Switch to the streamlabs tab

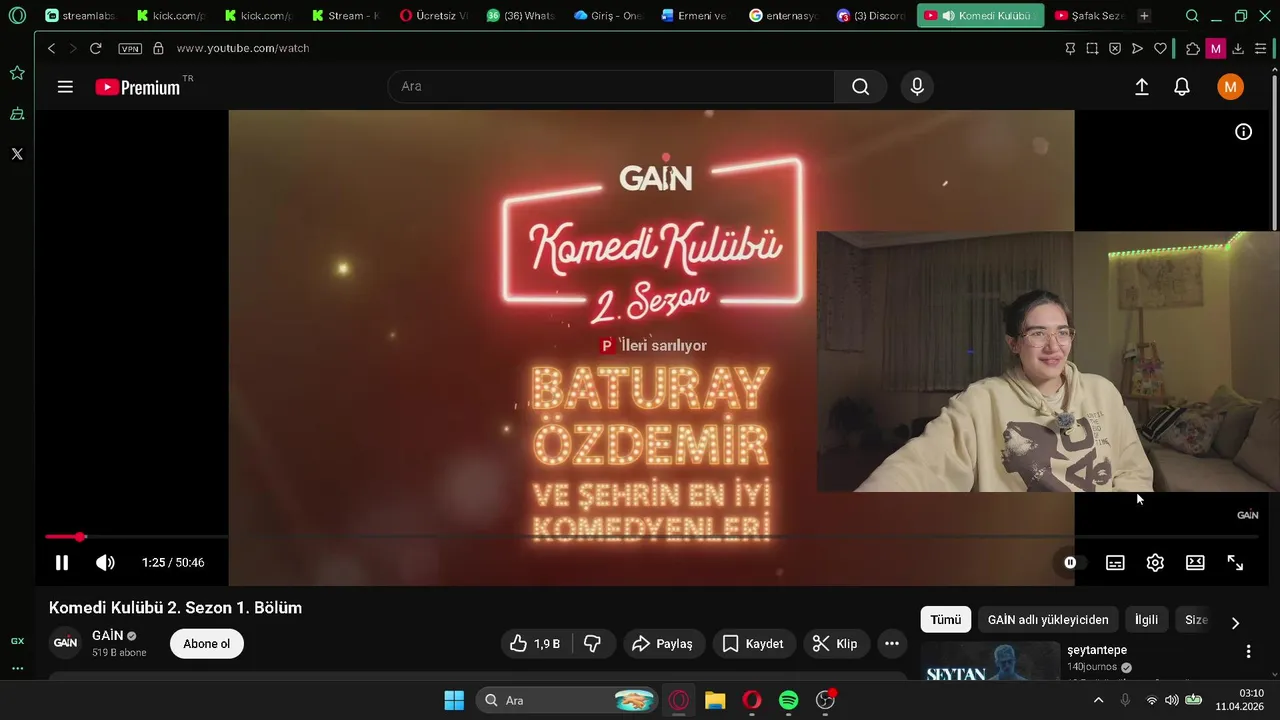(x=81, y=16)
